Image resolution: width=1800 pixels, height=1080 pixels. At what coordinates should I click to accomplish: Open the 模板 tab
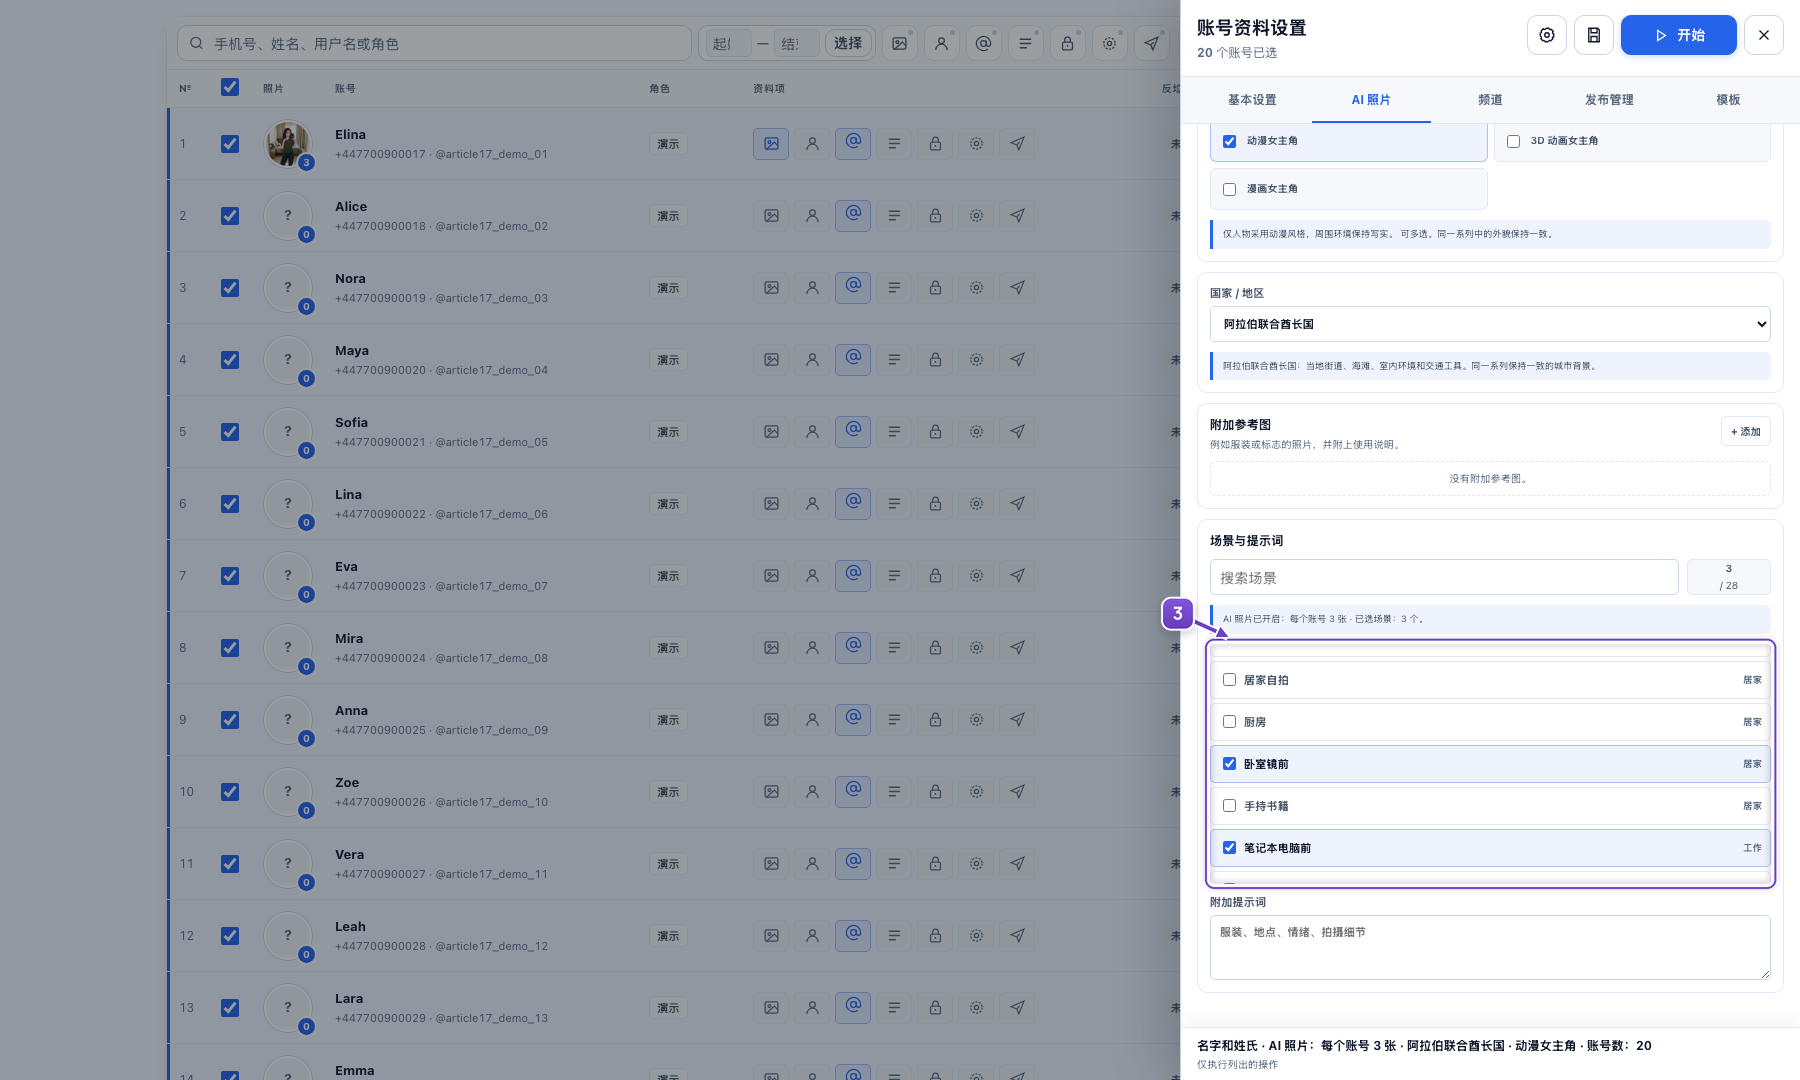[1728, 100]
